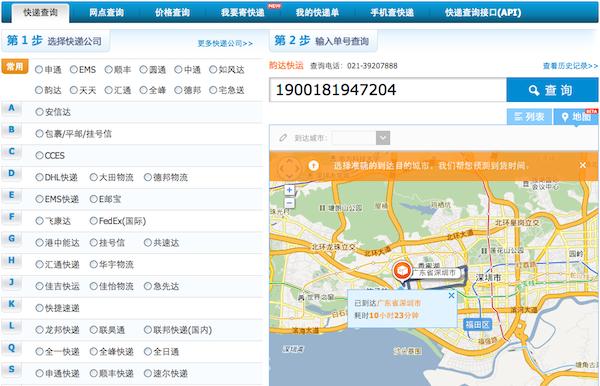Switch to 地图 map view
The width and height of the screenshot is (600, 386).
(x=576, y=116)
